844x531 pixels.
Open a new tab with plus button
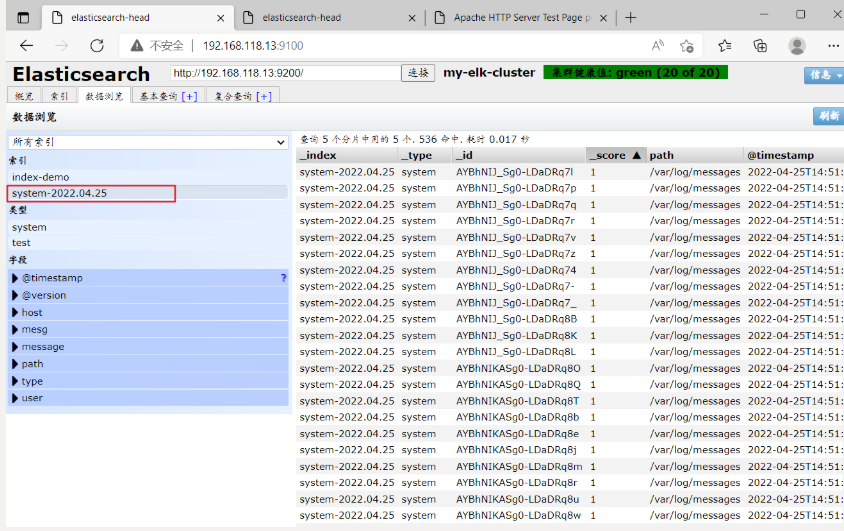[630, 18]
